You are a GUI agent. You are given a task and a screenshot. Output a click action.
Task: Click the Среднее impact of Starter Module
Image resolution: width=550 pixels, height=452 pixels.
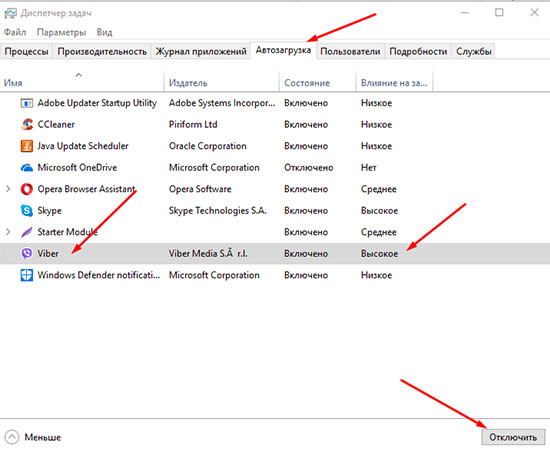pyautogui.click(x=379, y=232)
